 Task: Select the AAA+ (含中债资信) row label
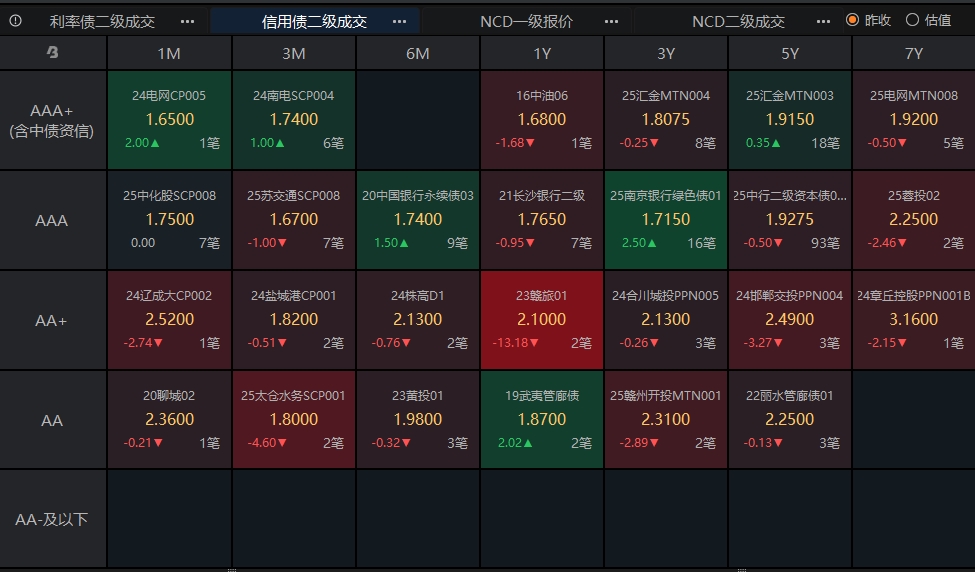coord(52,121)
